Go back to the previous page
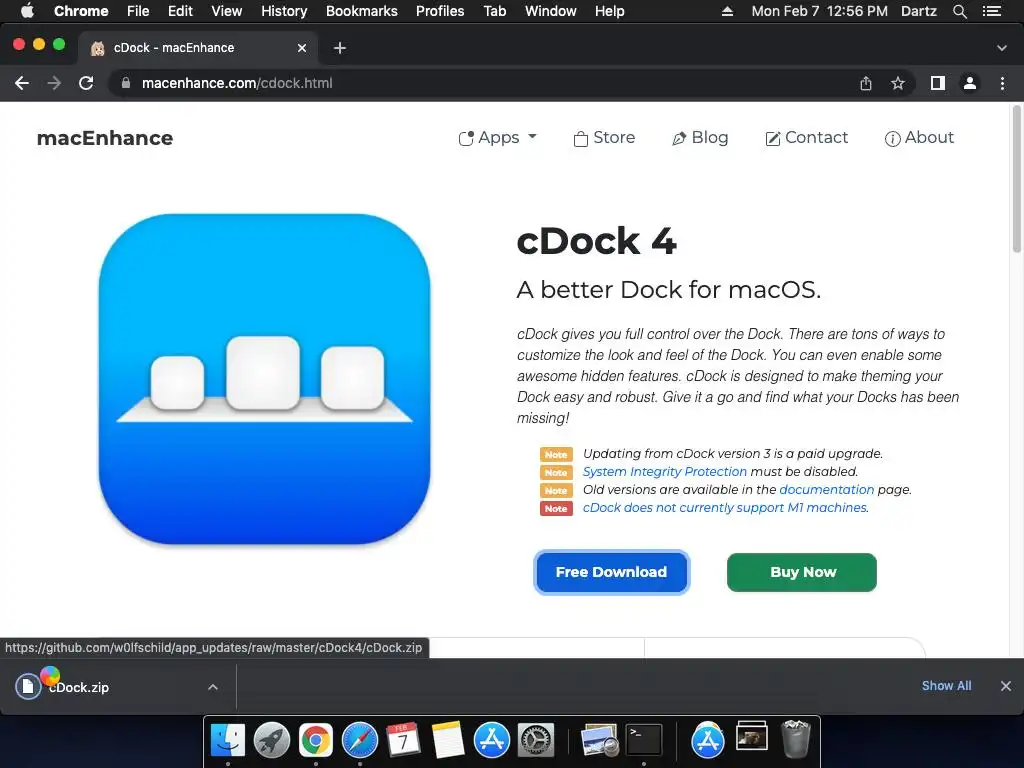1024x768 pixels. [x=22, y=83]
